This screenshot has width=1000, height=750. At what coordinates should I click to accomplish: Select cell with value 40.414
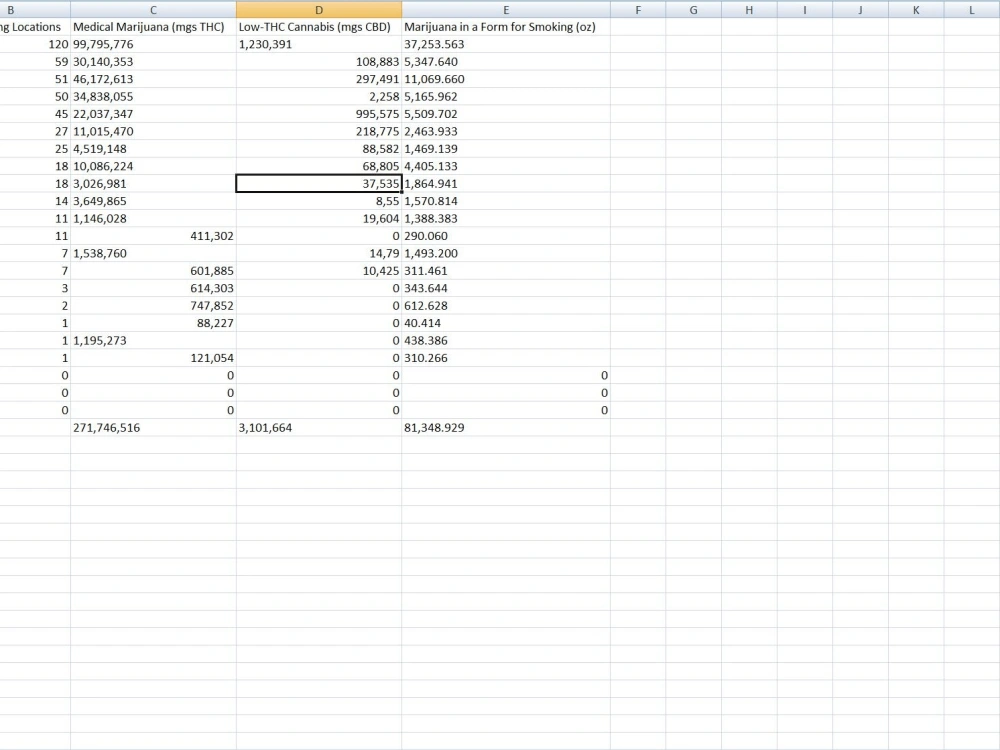[506, 323]
